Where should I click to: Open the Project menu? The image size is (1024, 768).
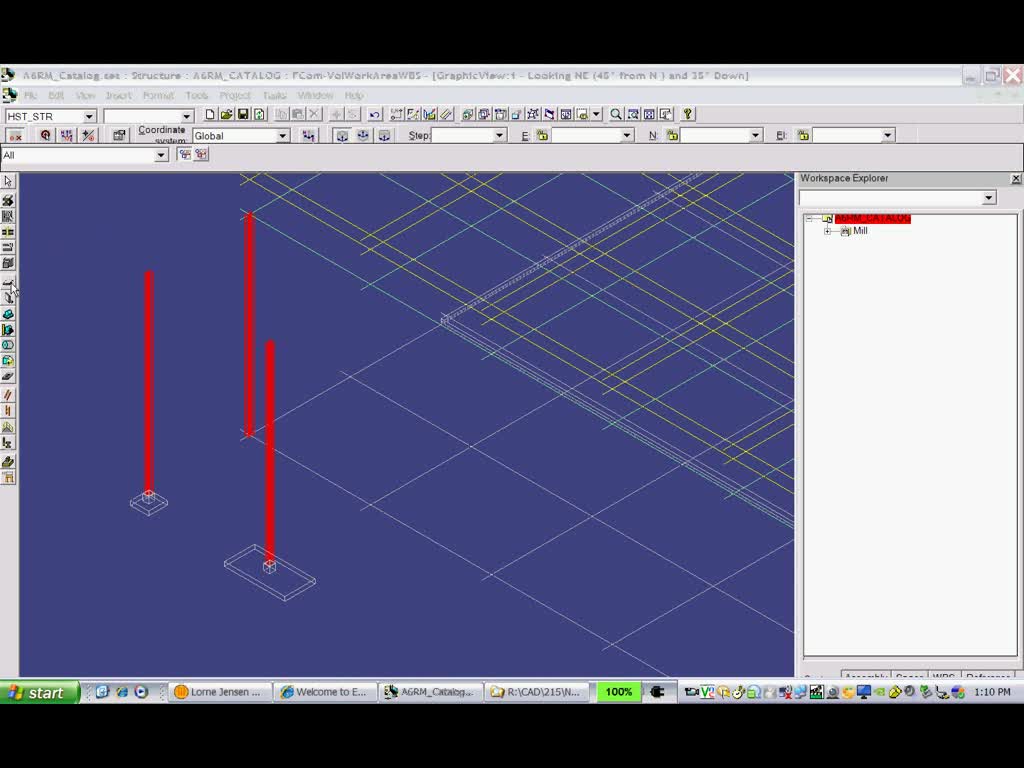(x=235, y=95)
